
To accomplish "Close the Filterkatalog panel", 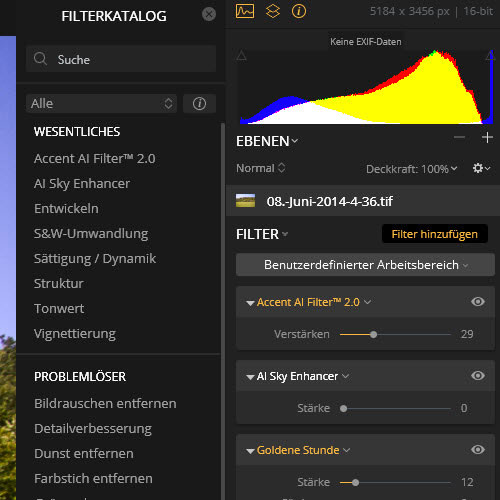I will coord(209,14).
